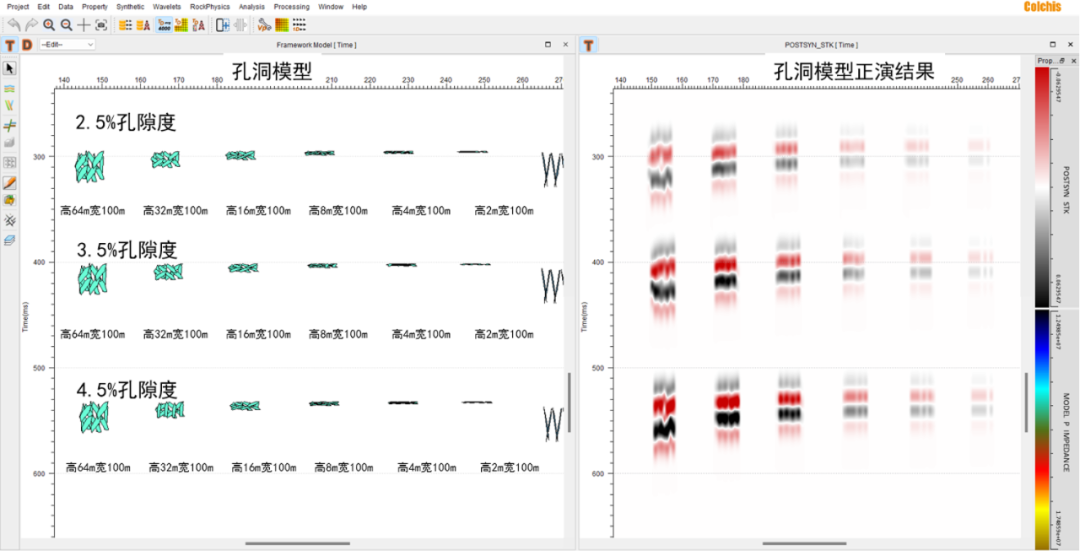Open the Help menu
The image size is (1080, 551).
(359, 7)
